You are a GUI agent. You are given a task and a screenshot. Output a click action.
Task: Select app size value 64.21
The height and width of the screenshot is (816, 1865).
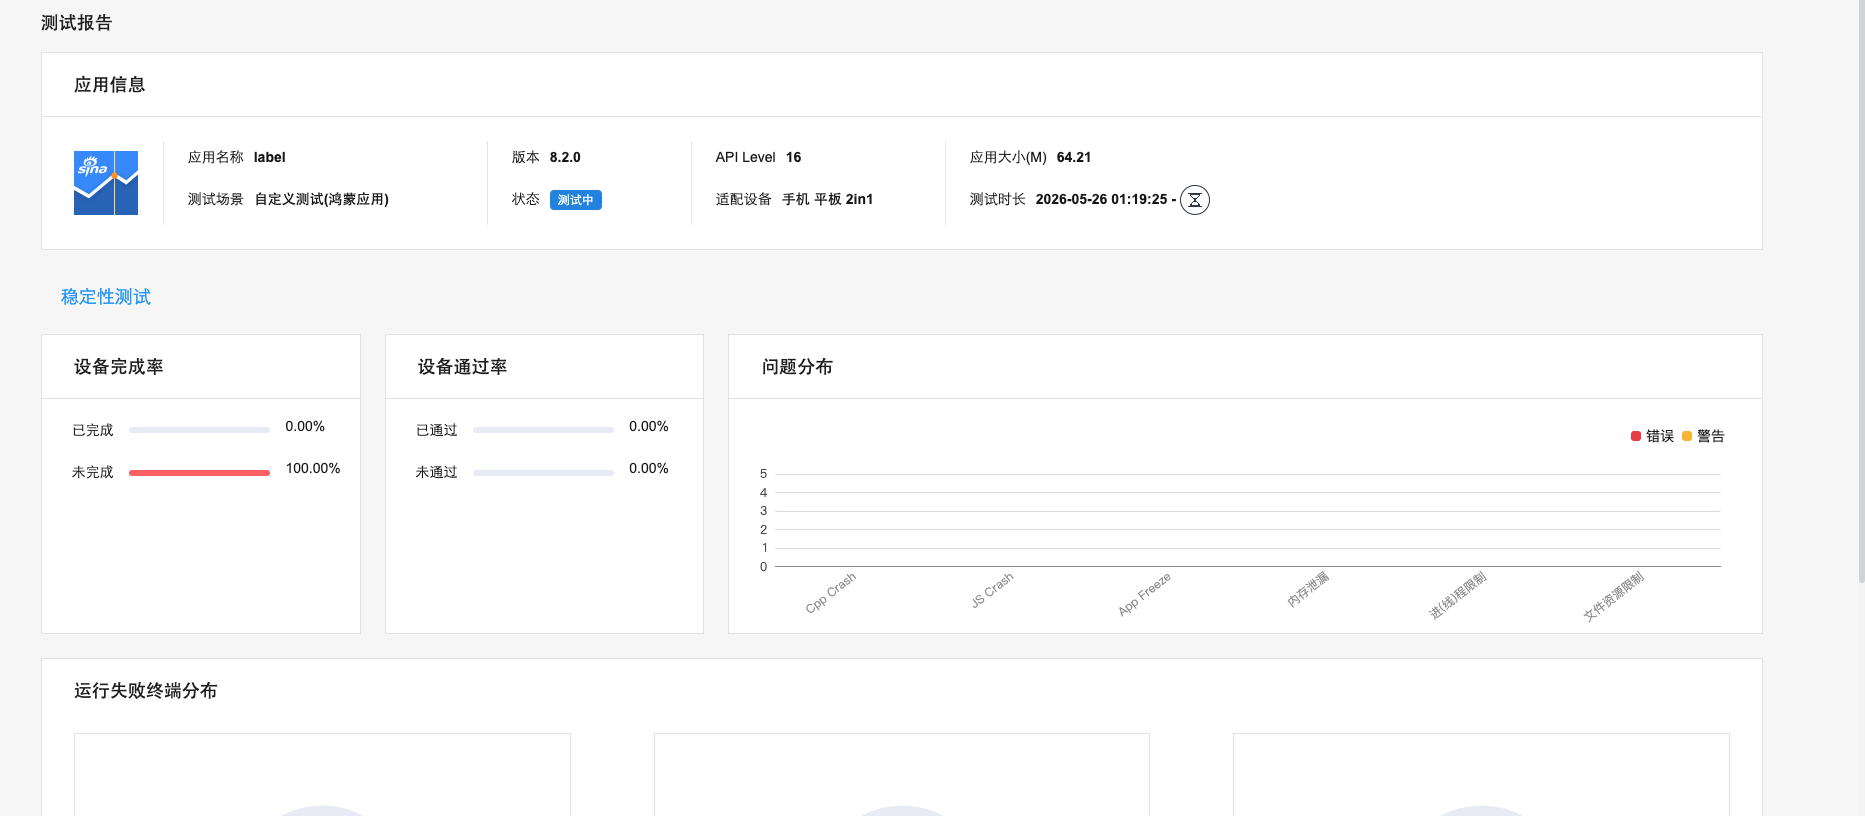pos(1074,157)
